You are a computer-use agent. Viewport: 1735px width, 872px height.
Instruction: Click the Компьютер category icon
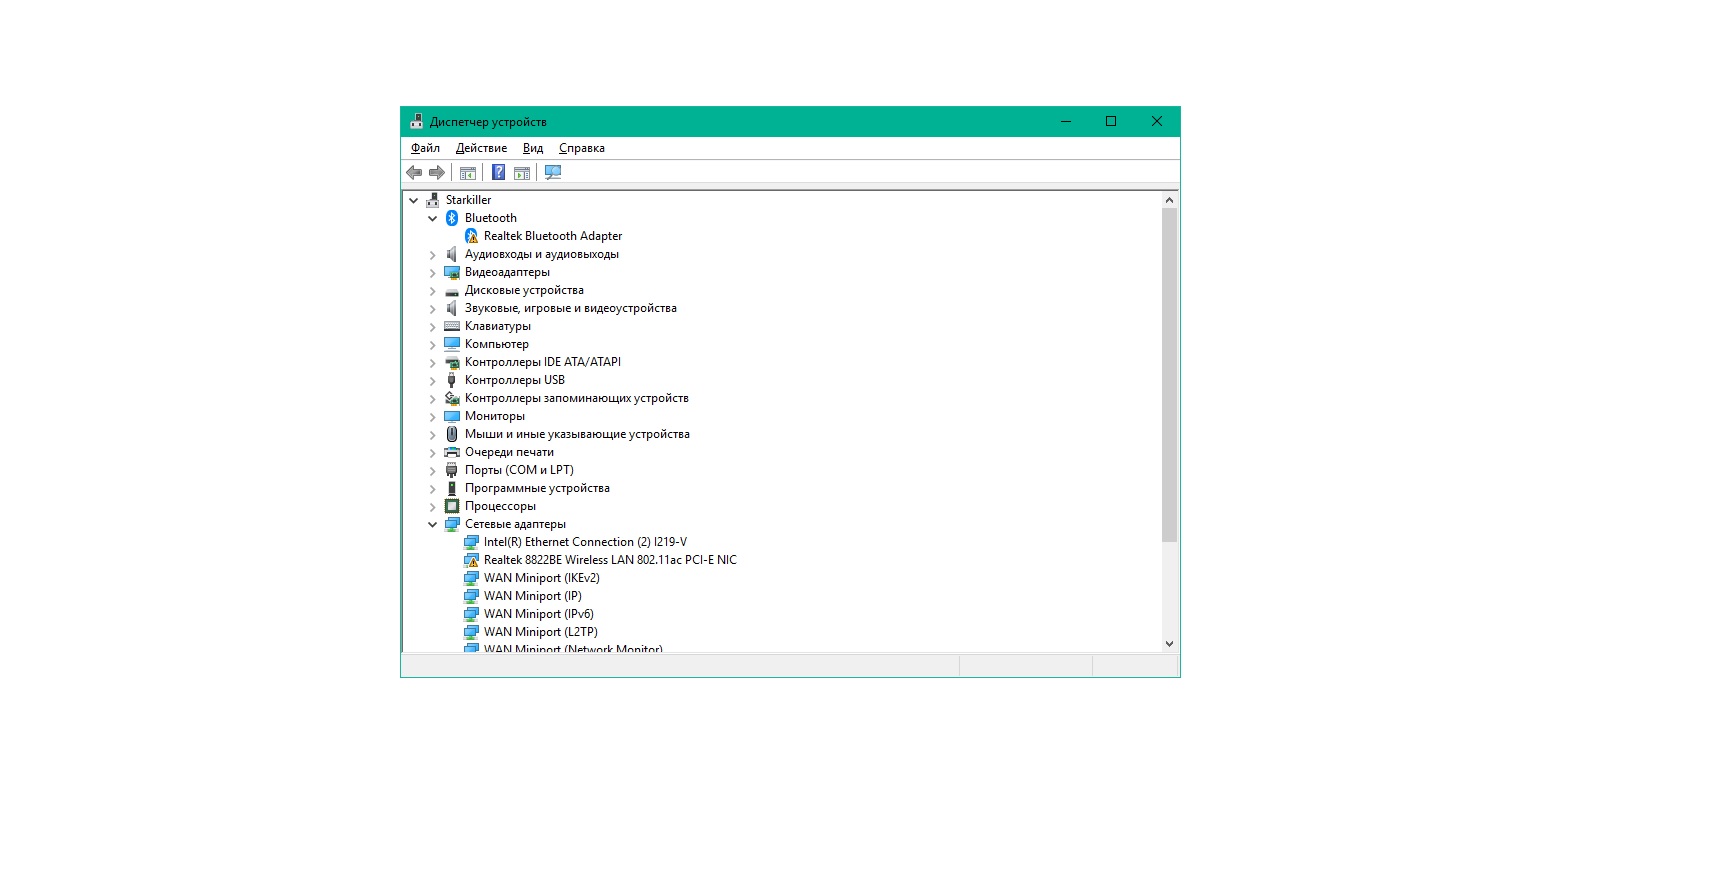(x=452, y=344)
